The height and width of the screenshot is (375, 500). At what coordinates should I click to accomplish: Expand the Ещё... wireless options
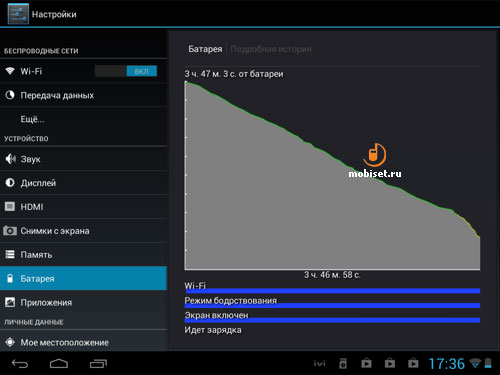tap(83, 119)
